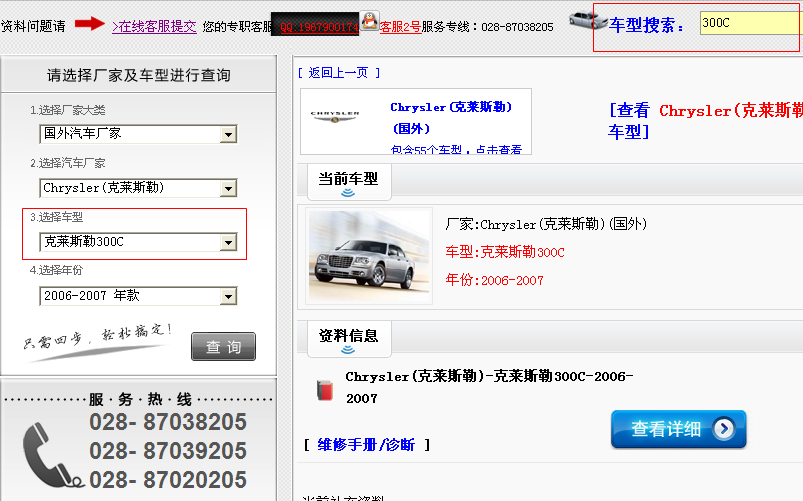Screen dimensions: 803x501
Task: Click the Chrysler wings logo
Action: (335, 117)
